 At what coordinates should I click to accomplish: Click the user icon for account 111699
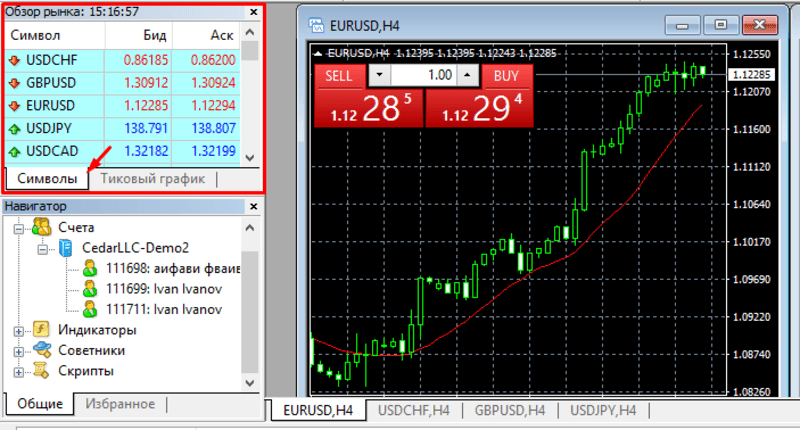pyautogui.click(x=90, y=289)
